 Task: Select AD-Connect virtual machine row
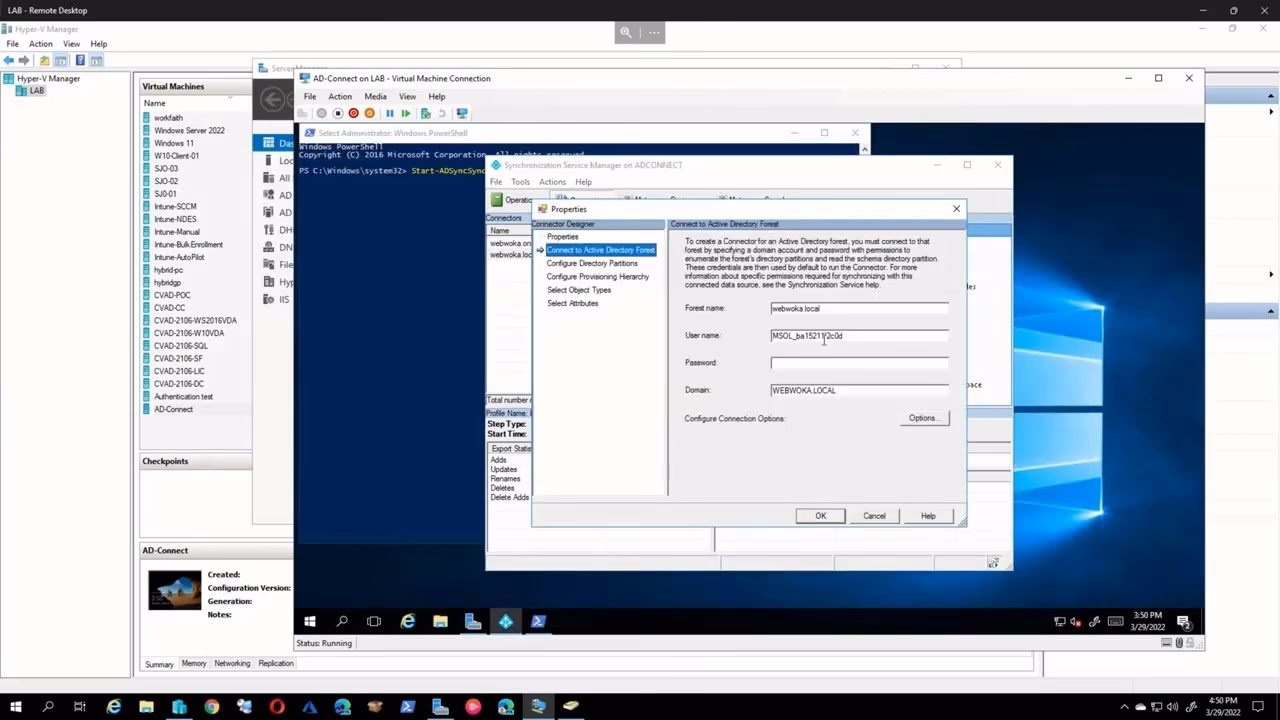pos(173,409)
